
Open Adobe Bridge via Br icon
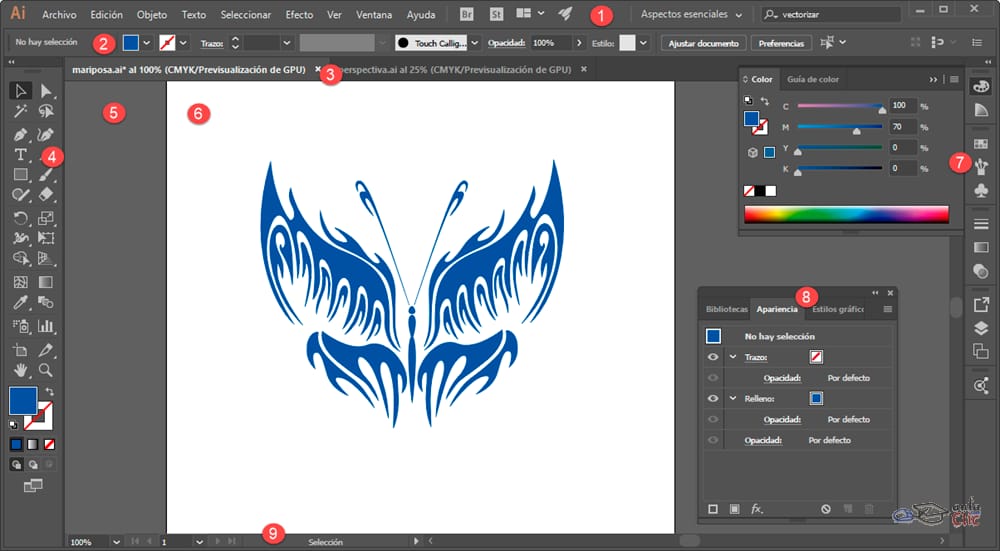pos(467,14)
